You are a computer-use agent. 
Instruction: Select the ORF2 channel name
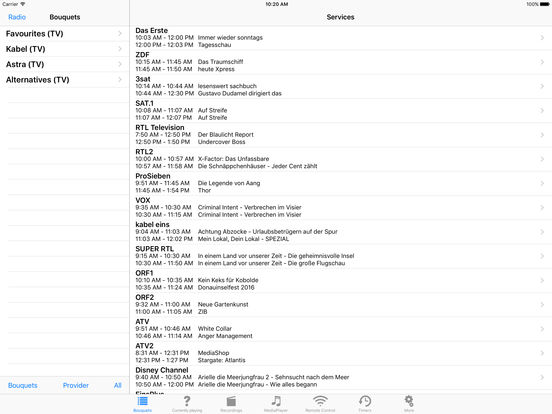click(145, 298)
